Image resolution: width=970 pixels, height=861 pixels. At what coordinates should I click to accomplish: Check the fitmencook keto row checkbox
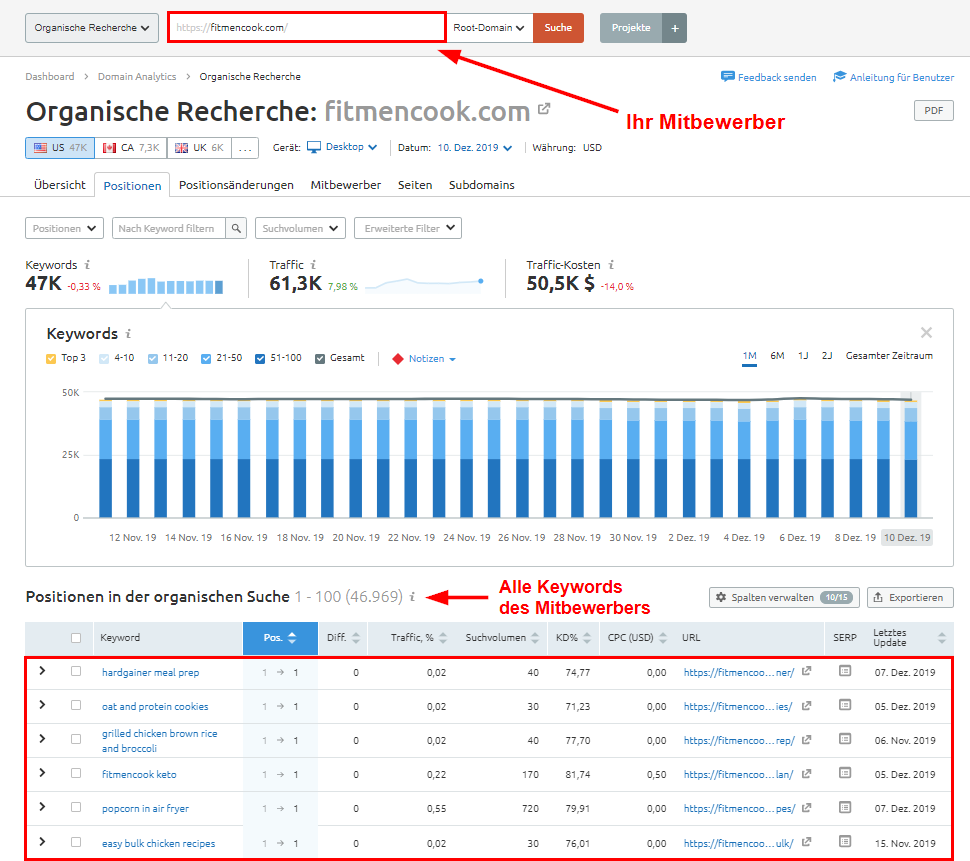tap(76, 773)
